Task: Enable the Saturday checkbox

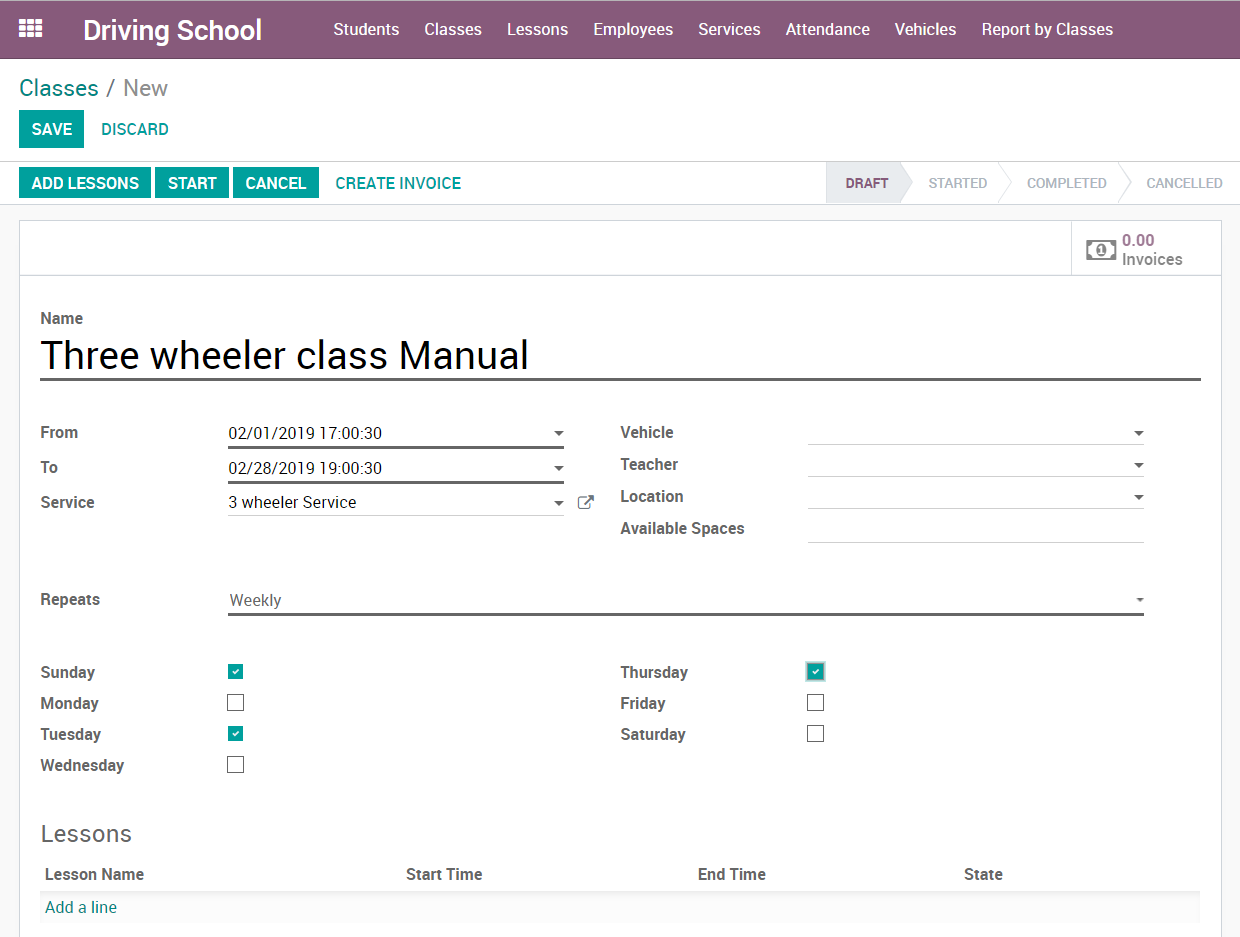Action: 816,734
